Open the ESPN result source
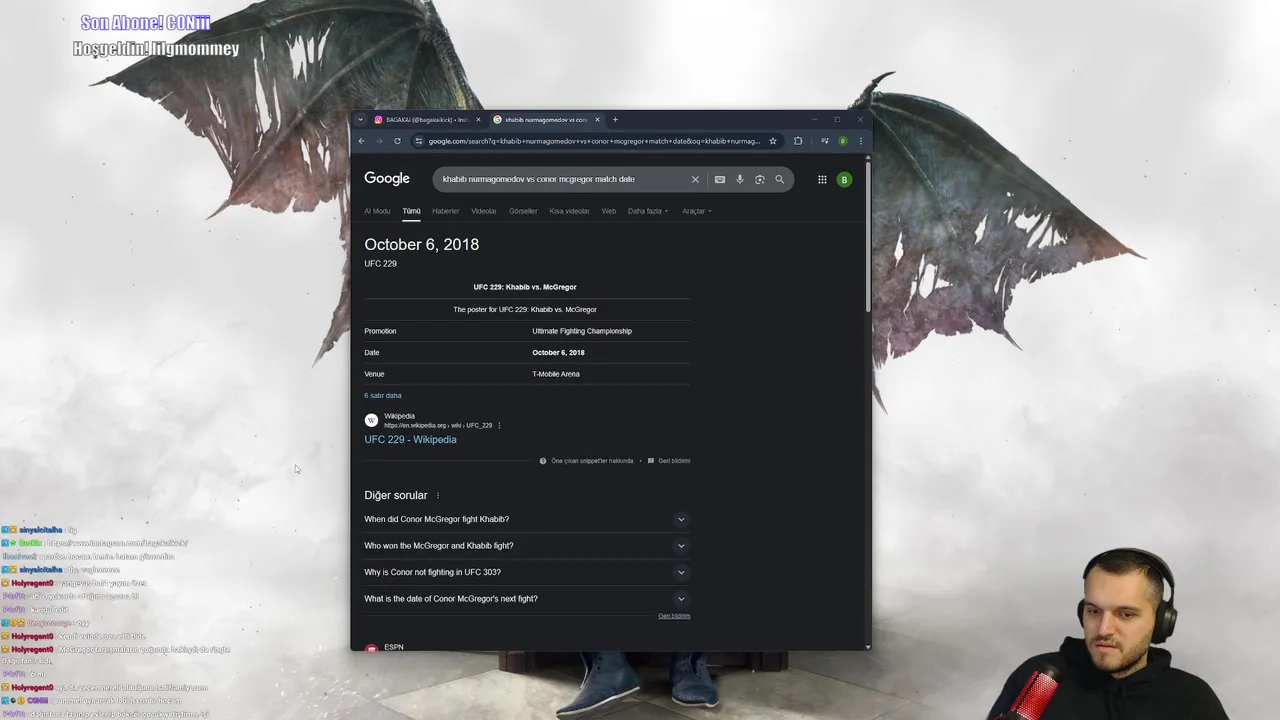 [394, 647]
